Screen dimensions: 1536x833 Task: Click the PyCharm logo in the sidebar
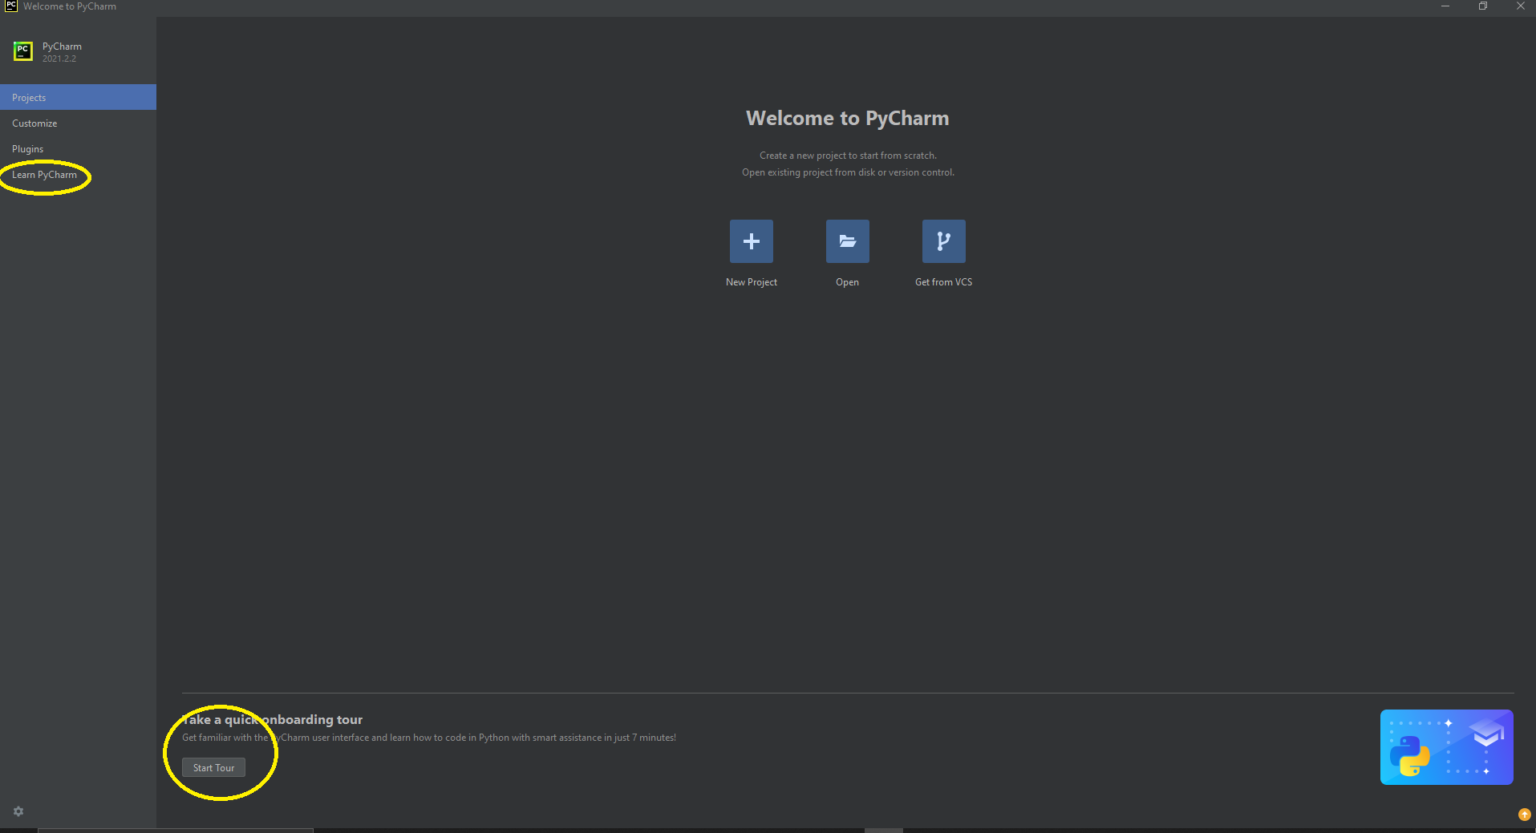click(23, 51)
